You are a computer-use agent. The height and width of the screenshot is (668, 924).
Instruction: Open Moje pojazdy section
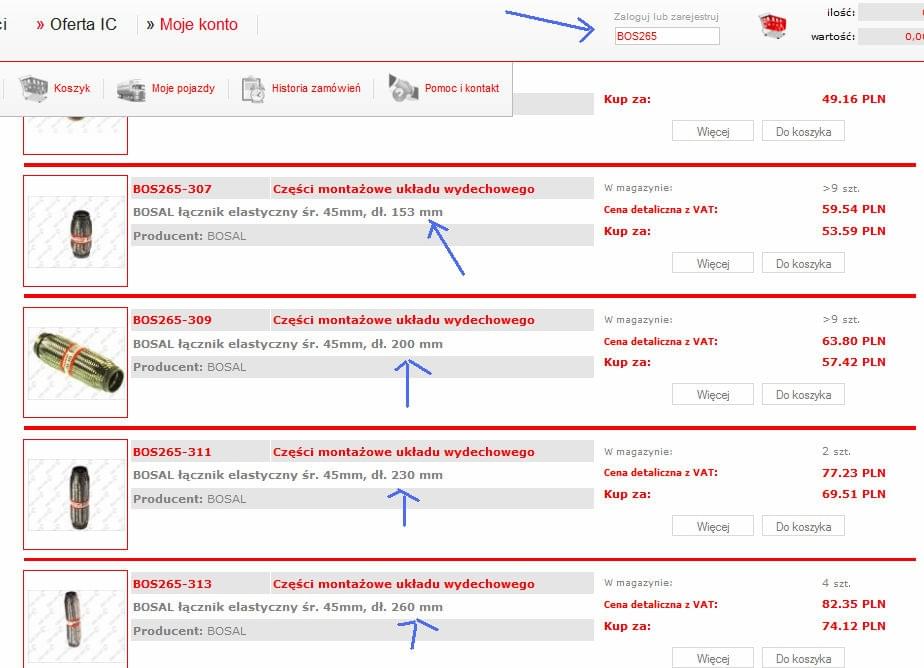(x=183, y=88)
